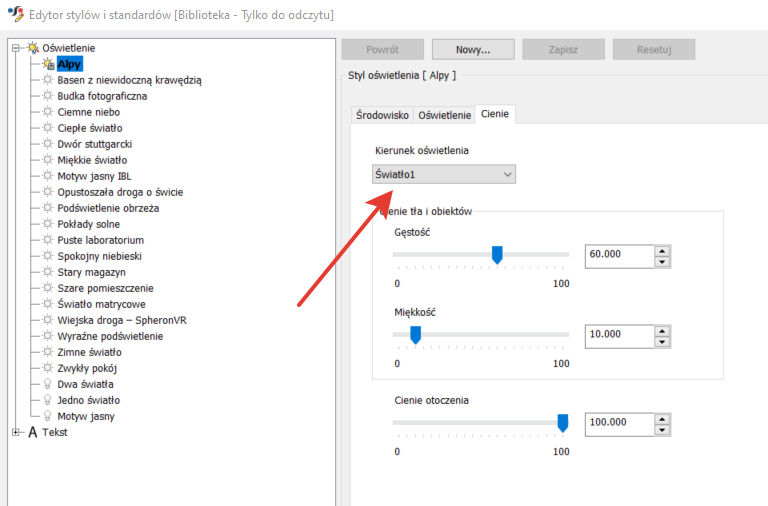Click the light icon beside Zimne światło

click(48, 352)
